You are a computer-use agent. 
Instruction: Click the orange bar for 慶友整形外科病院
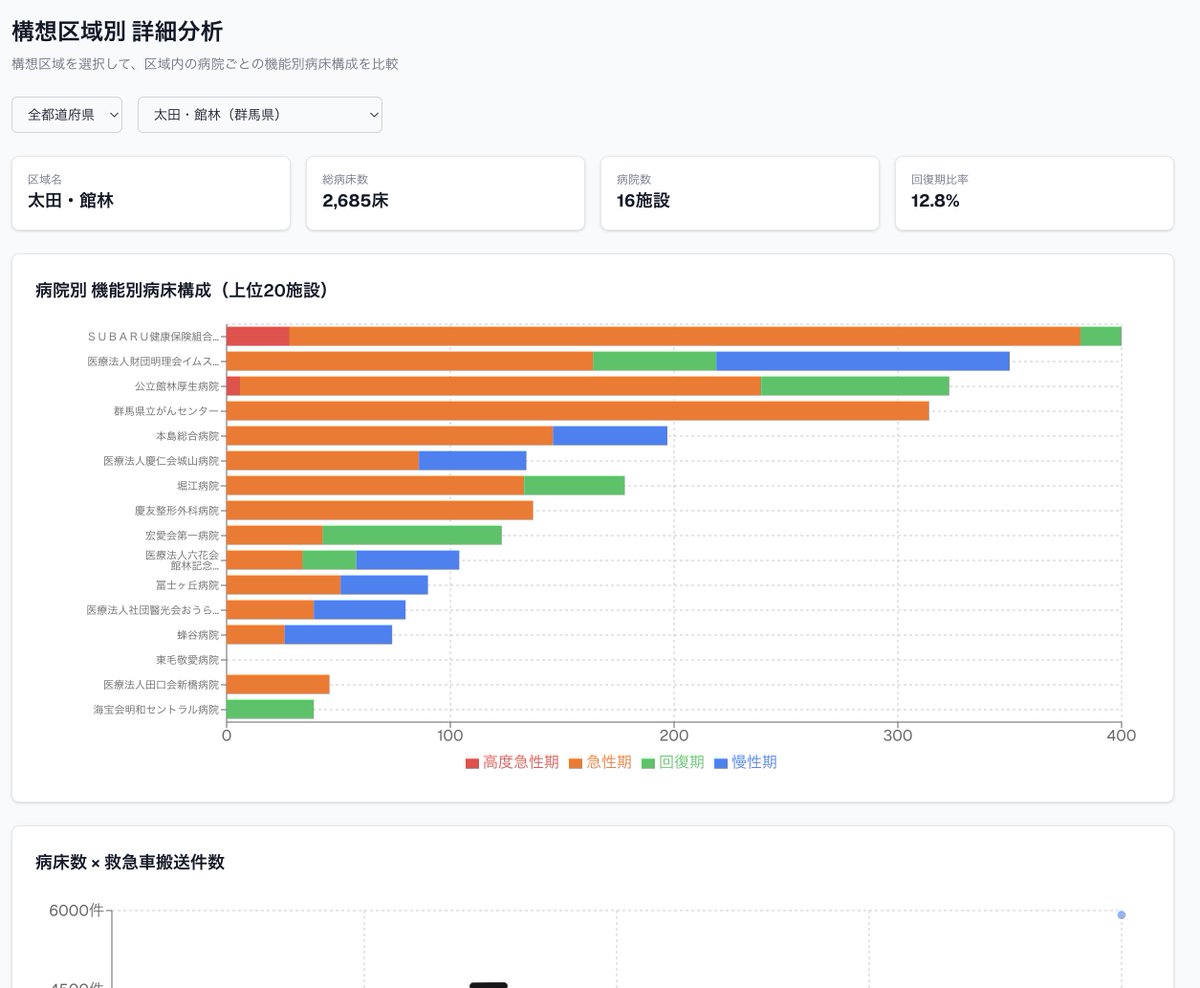tap(380, 510)
